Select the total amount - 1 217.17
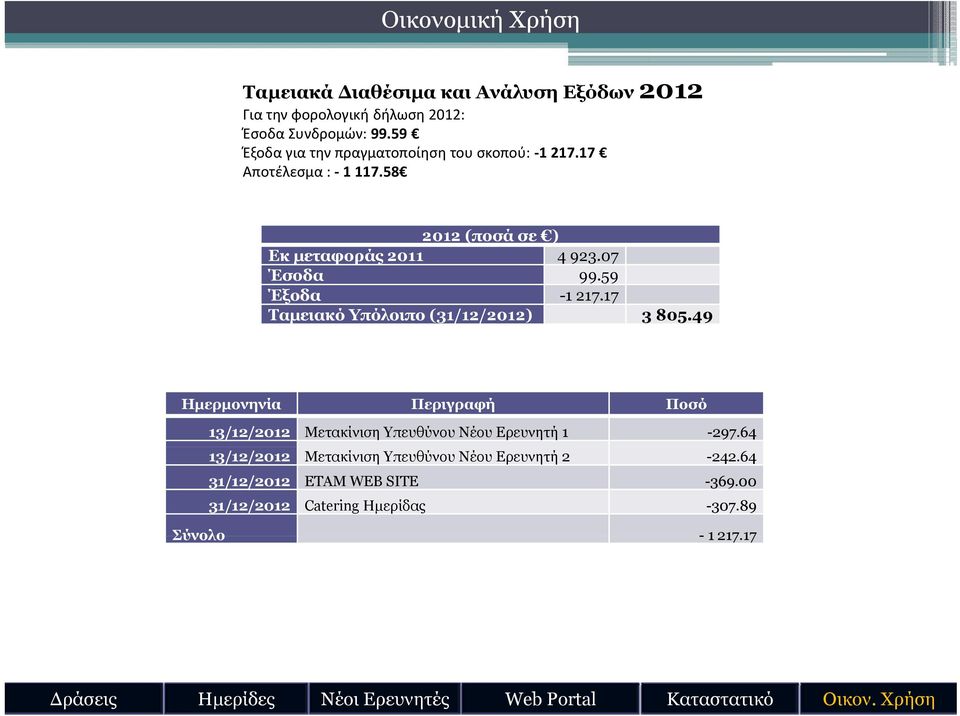Screen dimensions: 960x716 click(x=728, y=536)
